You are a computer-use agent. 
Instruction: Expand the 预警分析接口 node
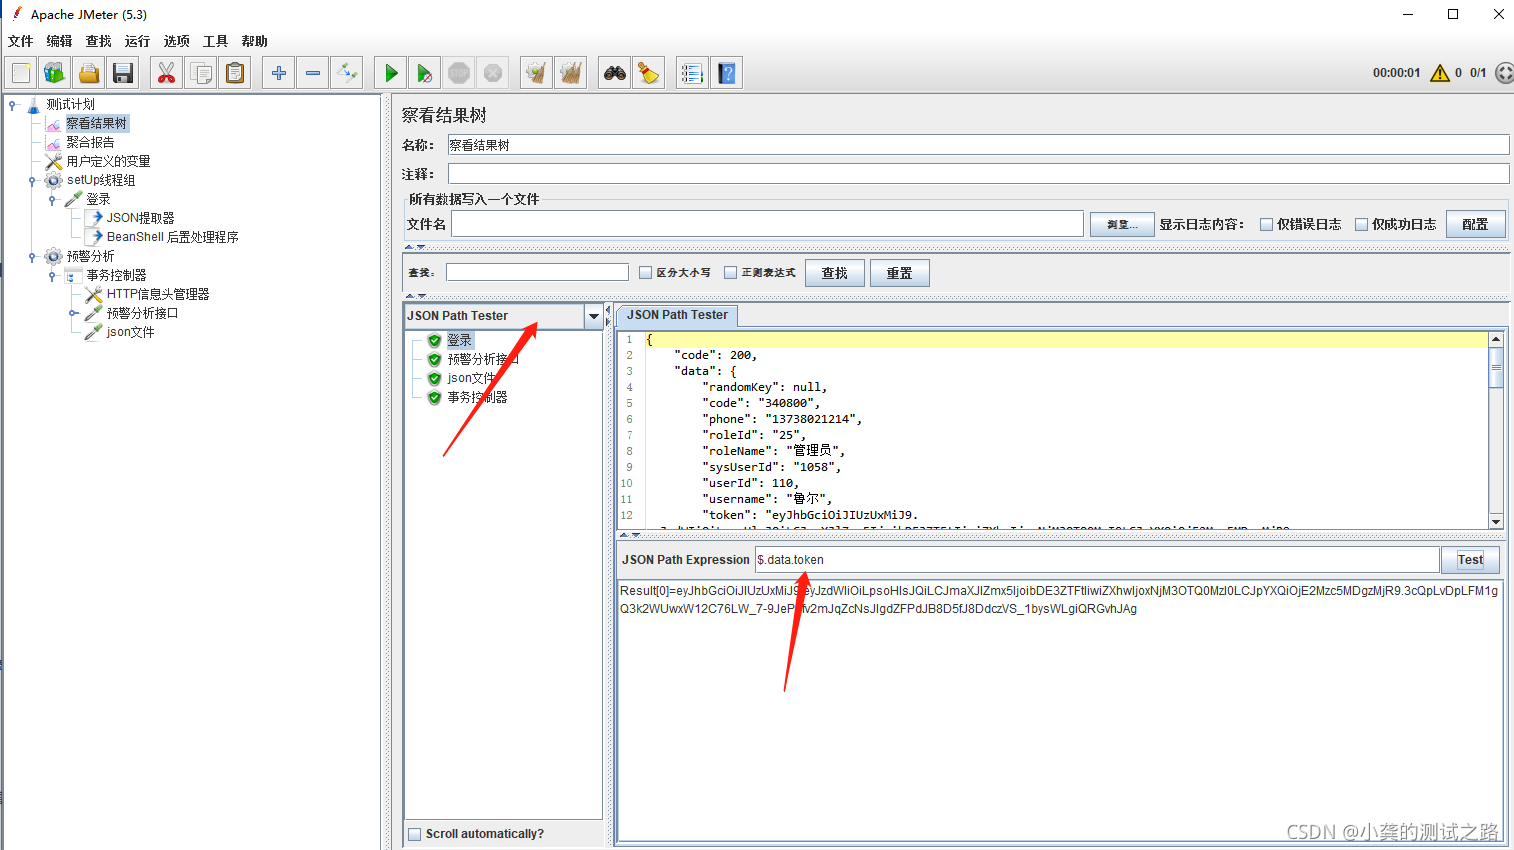pos(73,313)
